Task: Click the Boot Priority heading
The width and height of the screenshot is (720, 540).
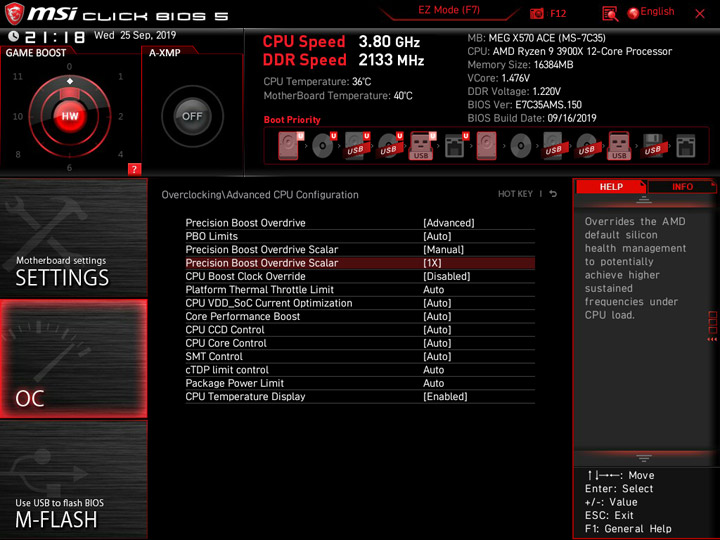Action: click(292, 120)
